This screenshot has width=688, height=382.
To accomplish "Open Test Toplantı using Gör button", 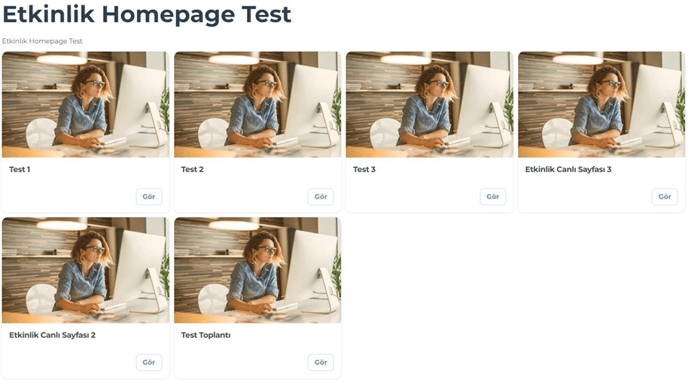I will [x=321, y=362].
